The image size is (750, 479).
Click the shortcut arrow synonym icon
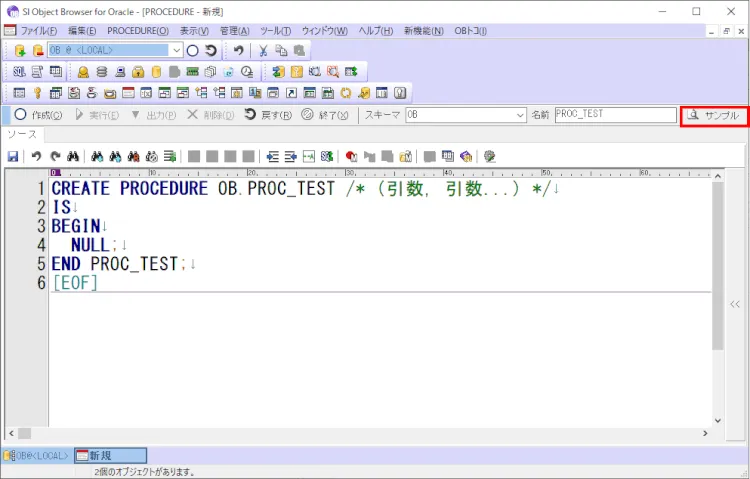tap(291, 93)
